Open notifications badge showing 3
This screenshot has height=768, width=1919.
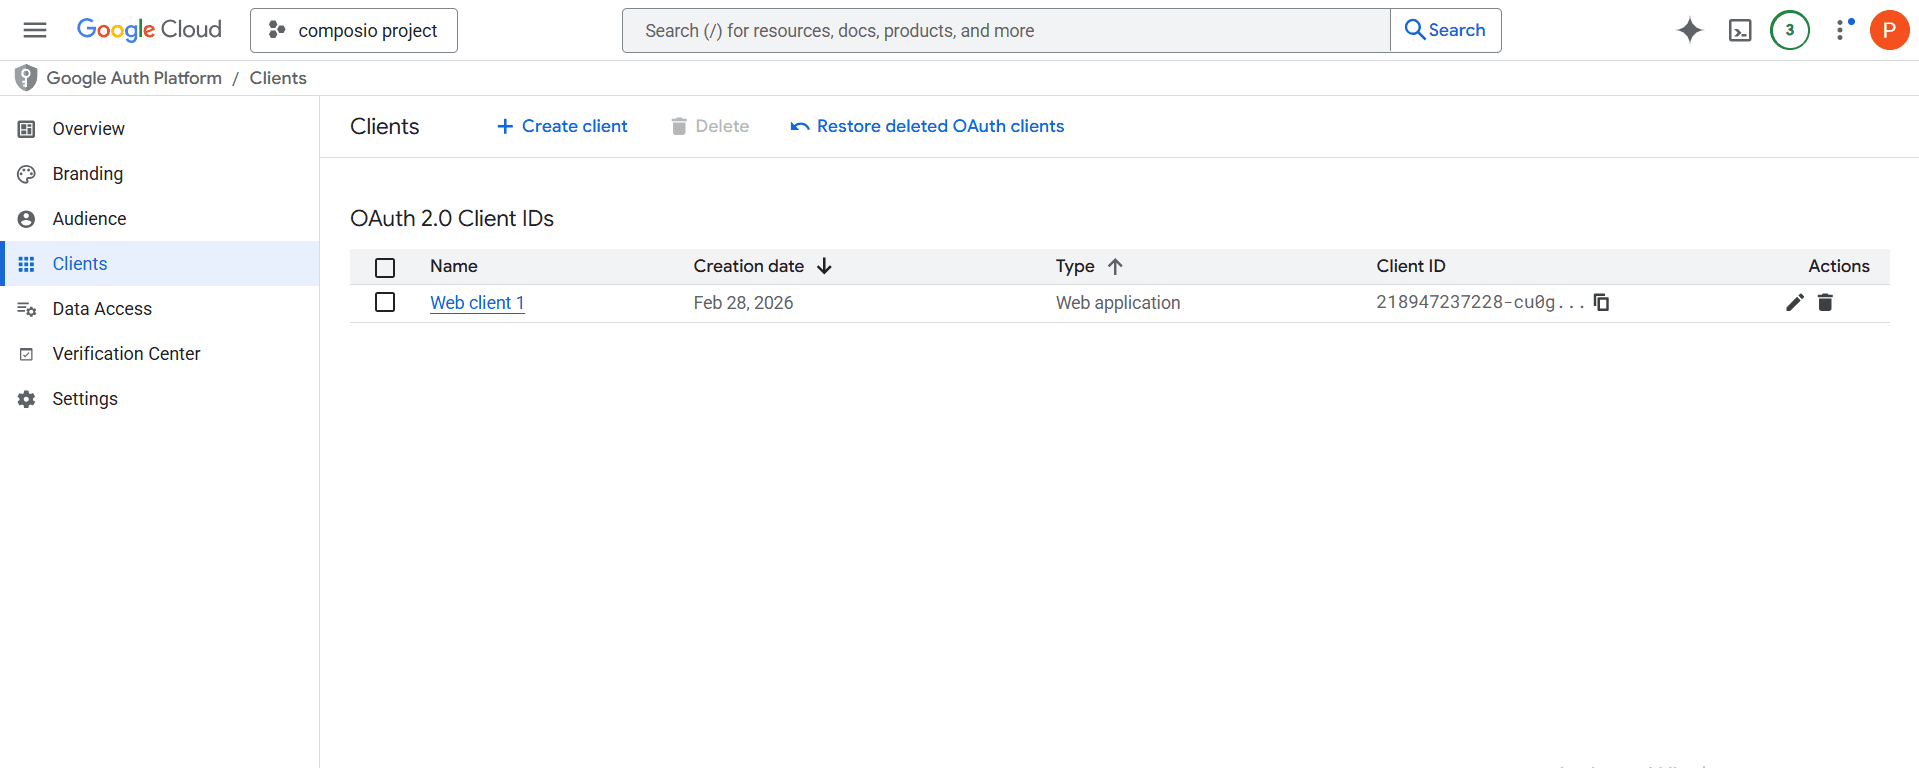[1790, 30]
